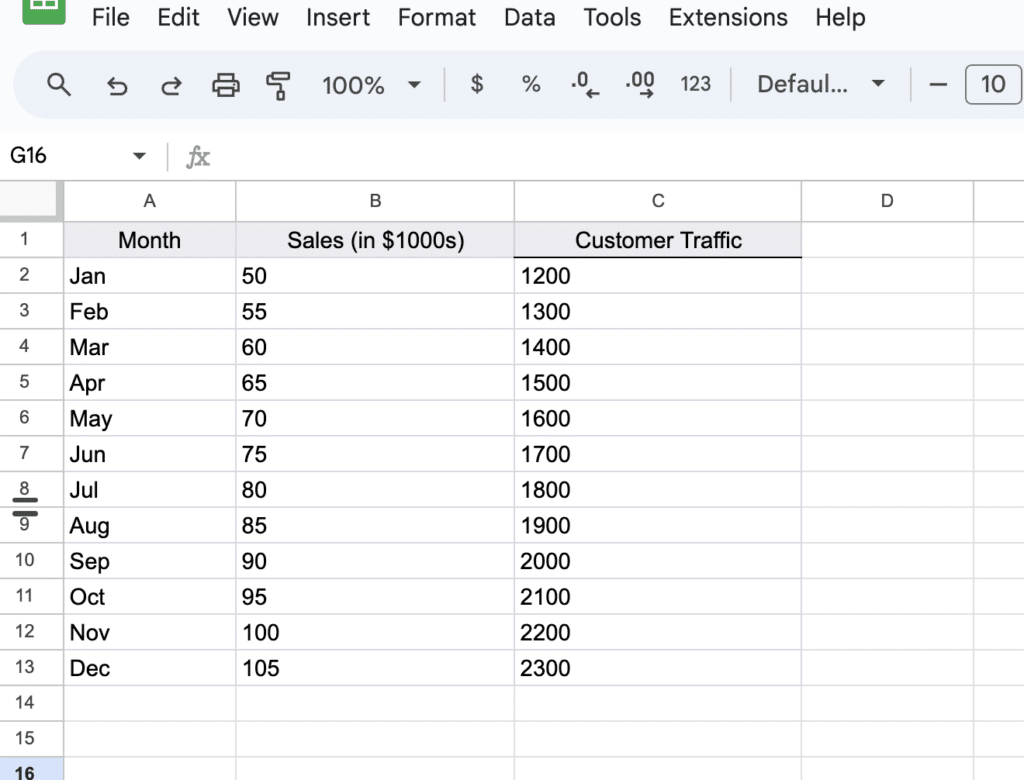Select the Nov cell
The image size is (1024, 780).
pos(150,632)
